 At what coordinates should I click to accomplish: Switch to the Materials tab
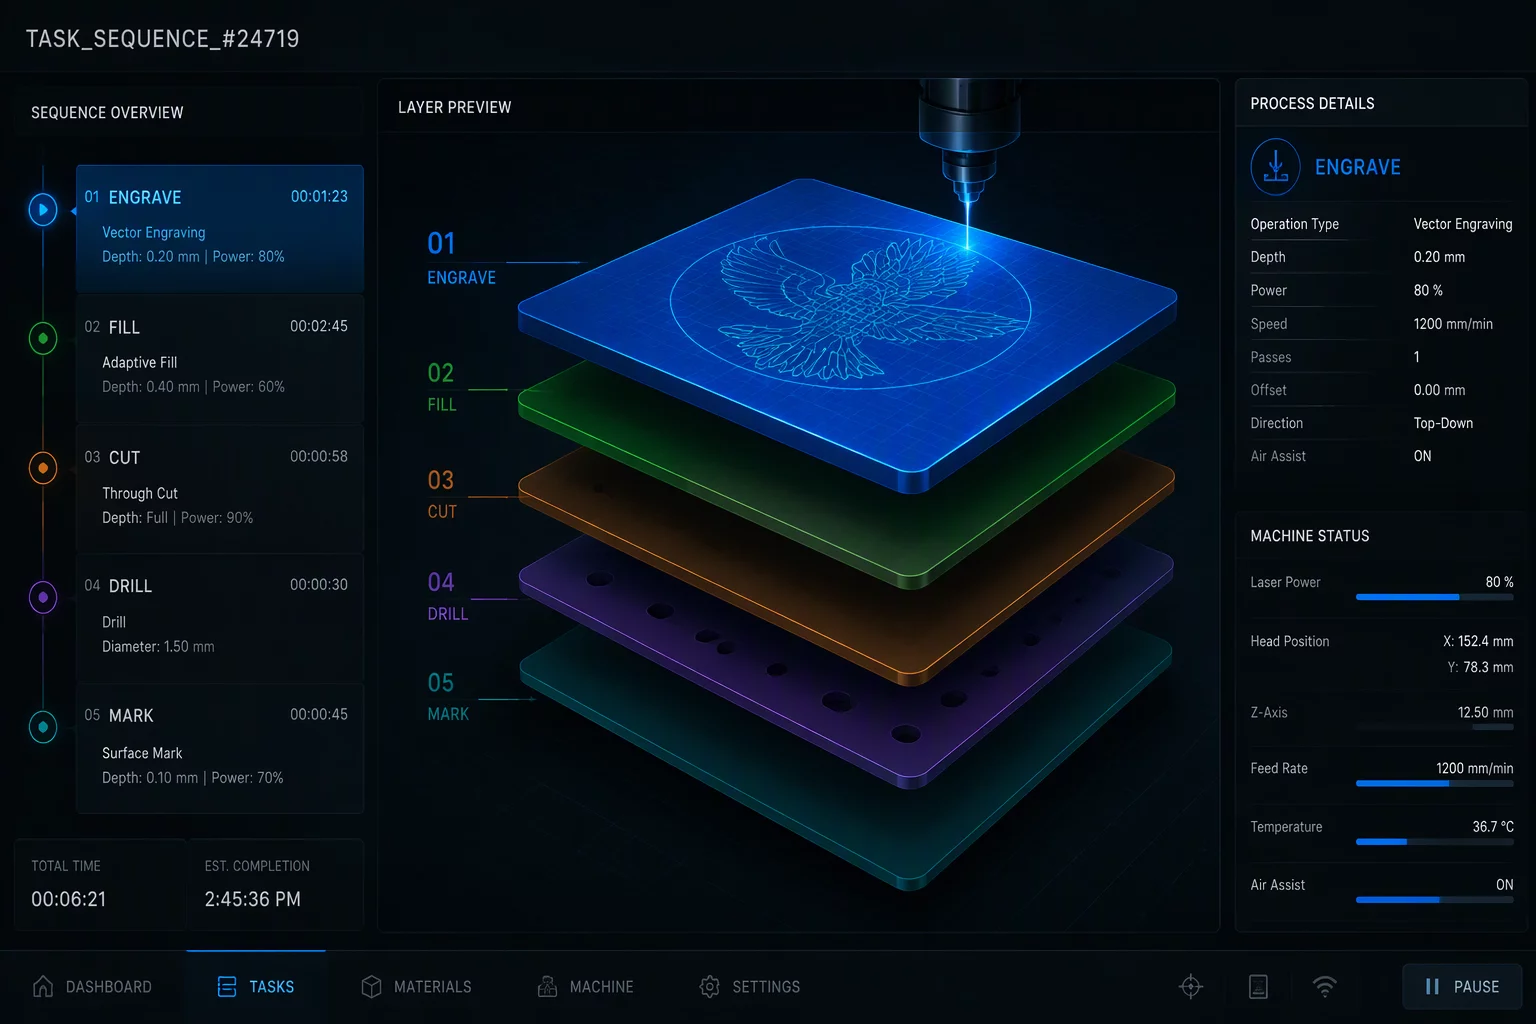tap(416, 987)
